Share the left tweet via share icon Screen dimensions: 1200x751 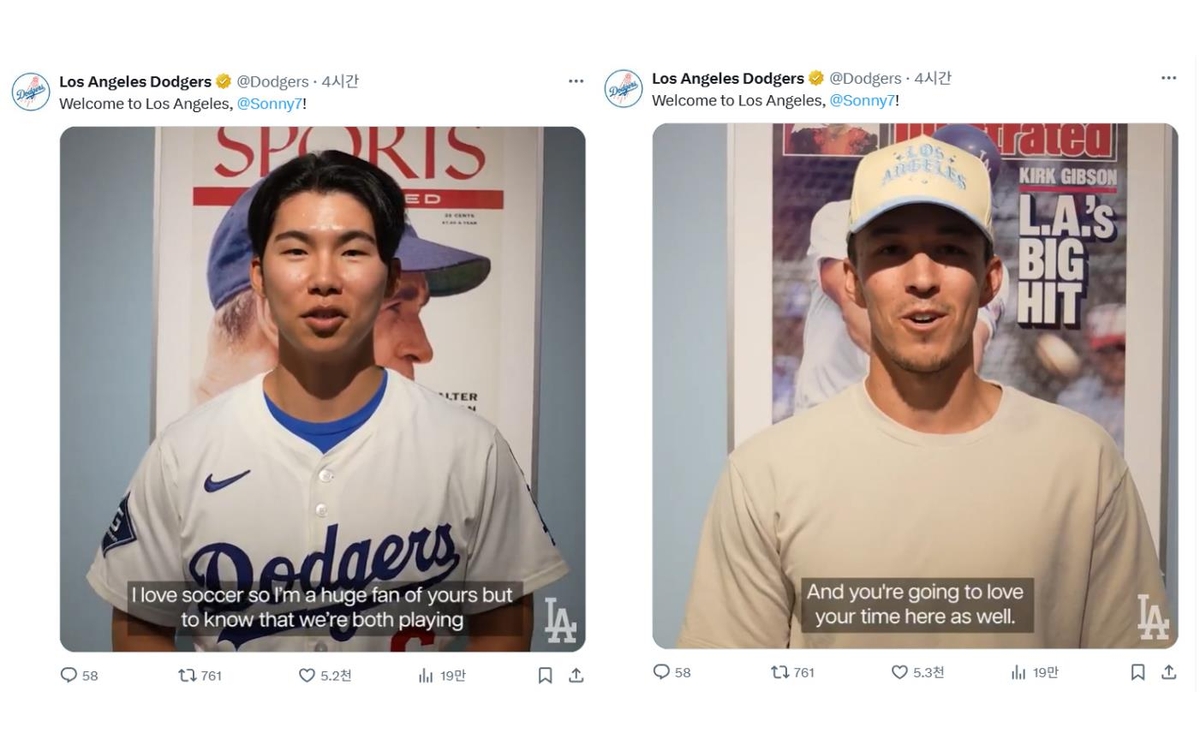click(576, 676)
